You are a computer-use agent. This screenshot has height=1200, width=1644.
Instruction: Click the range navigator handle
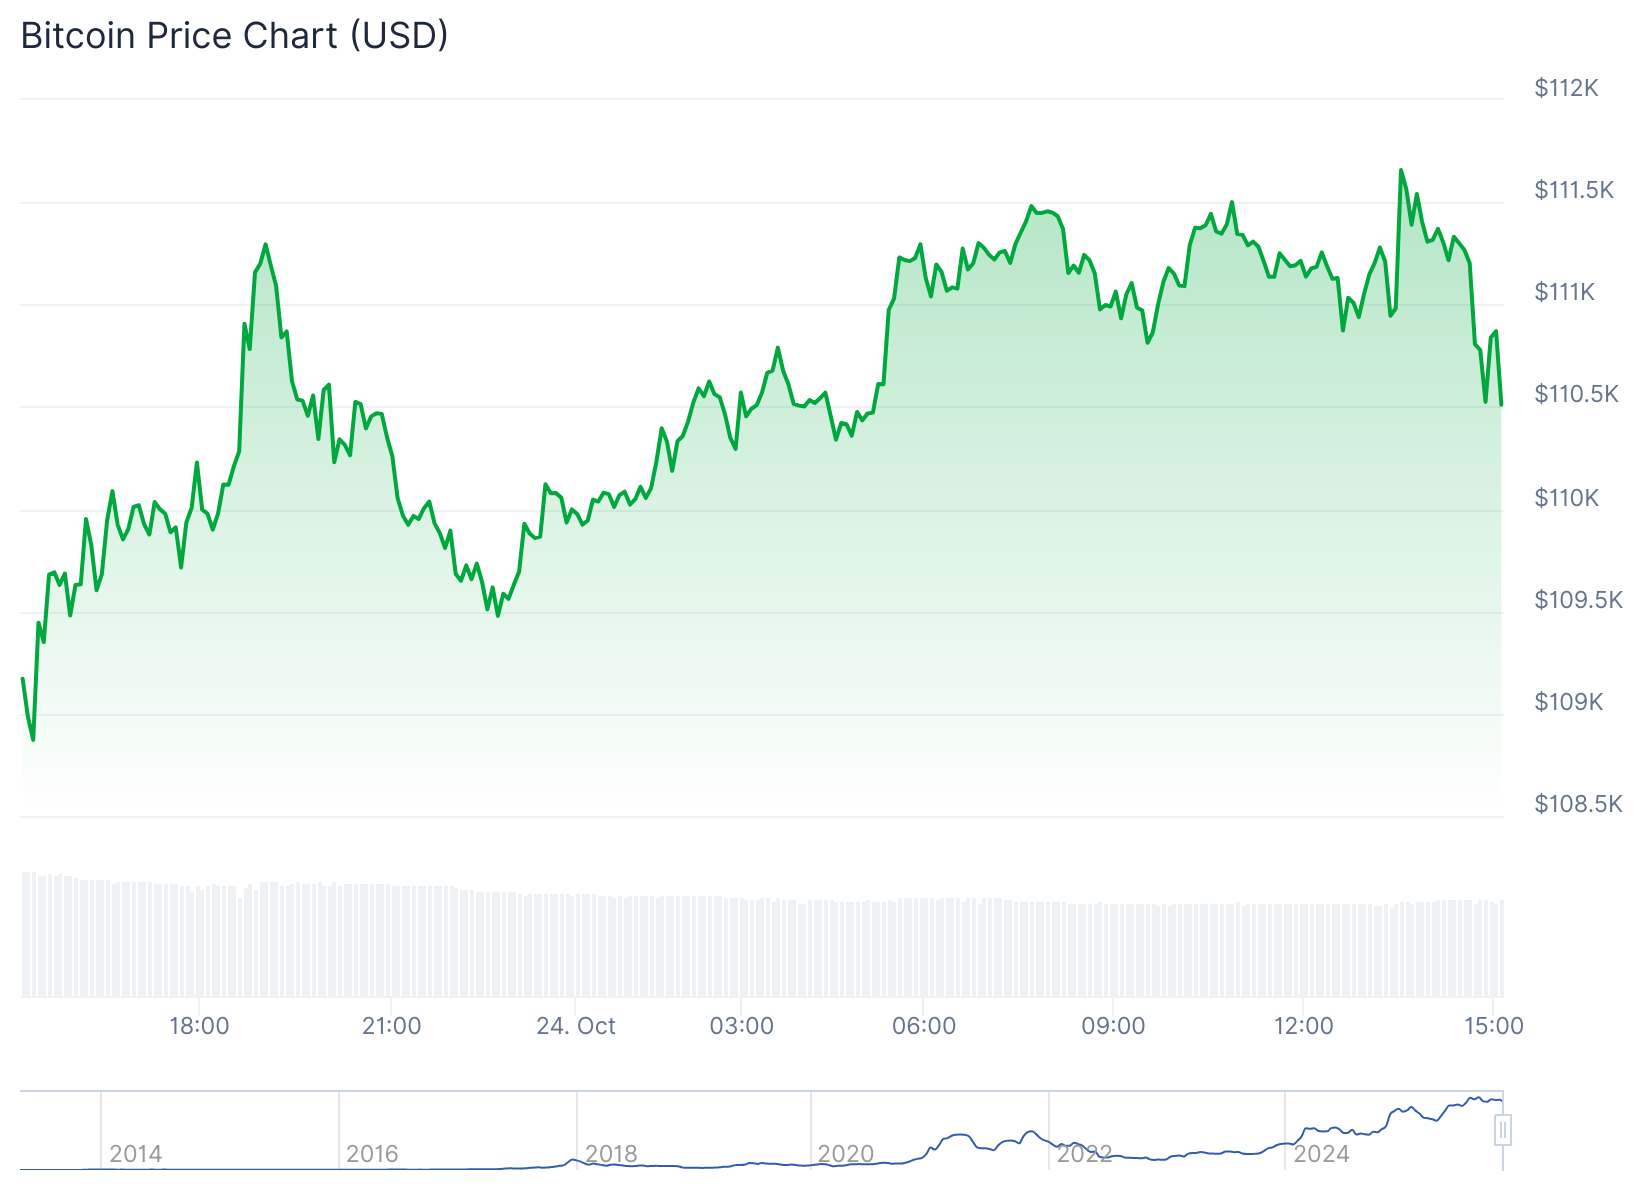point(1502,1130)
